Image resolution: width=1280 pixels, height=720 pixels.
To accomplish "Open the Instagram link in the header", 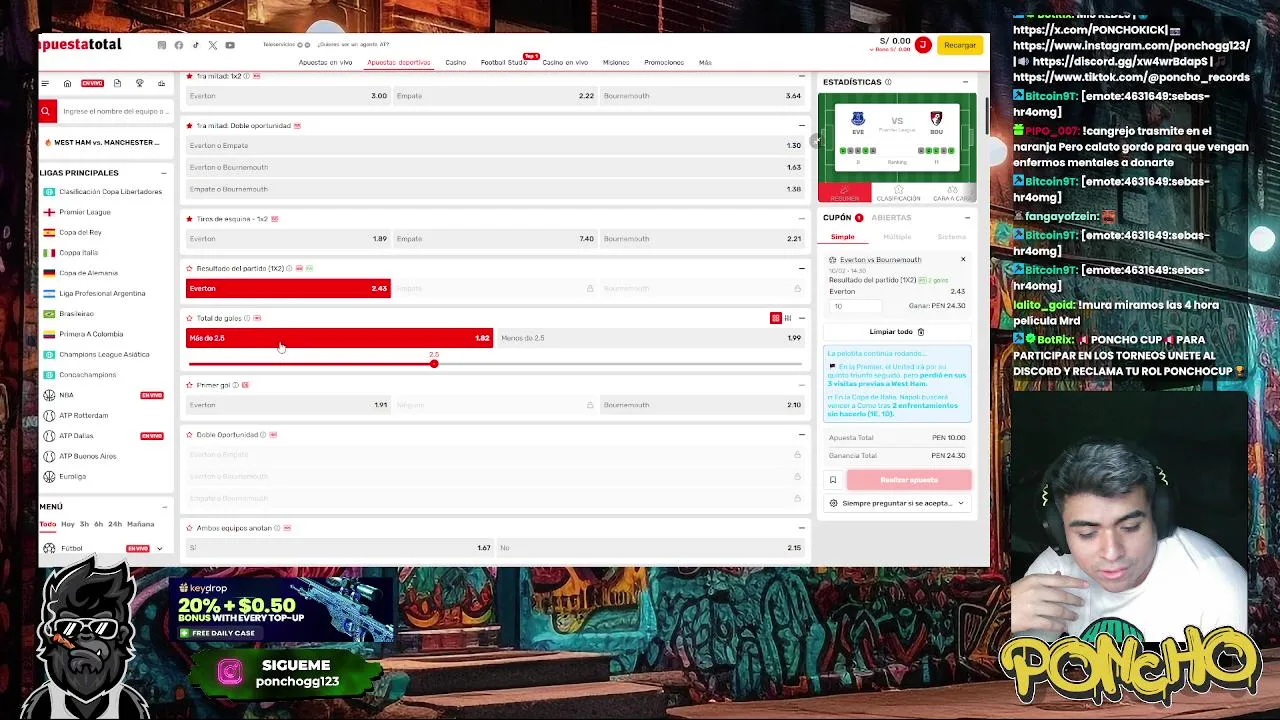I will click(162, 45).
